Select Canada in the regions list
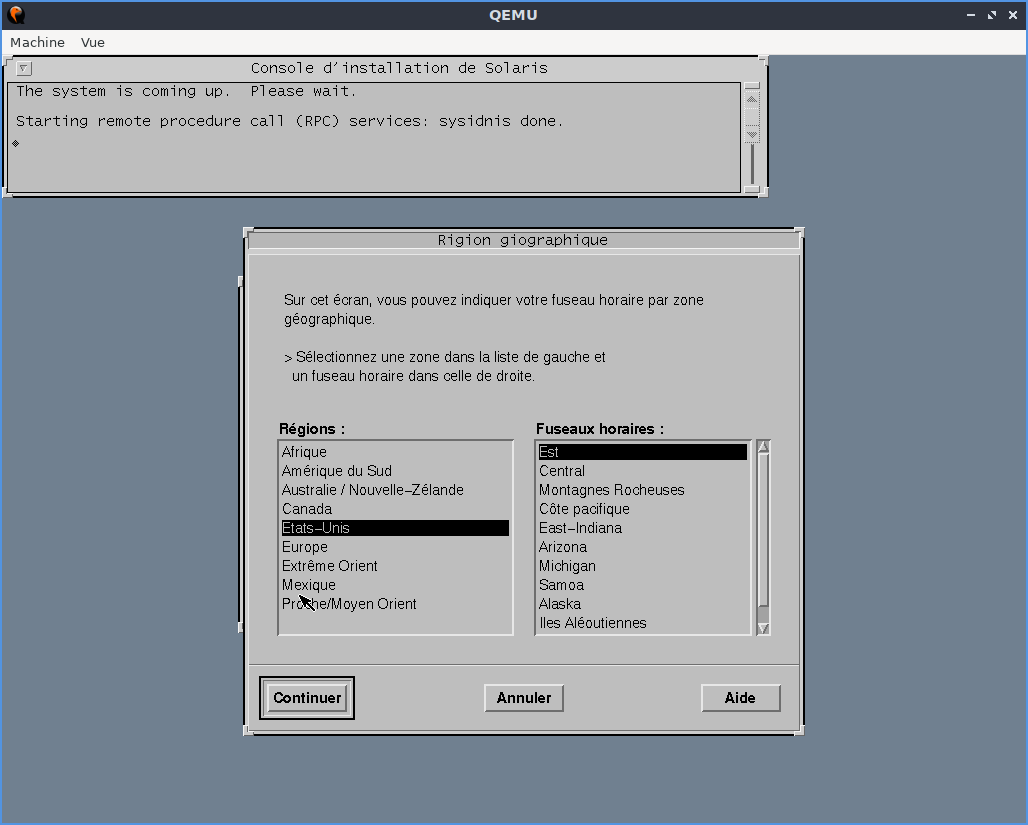Viewport: 1028px width, 825px height. (395, 509)
